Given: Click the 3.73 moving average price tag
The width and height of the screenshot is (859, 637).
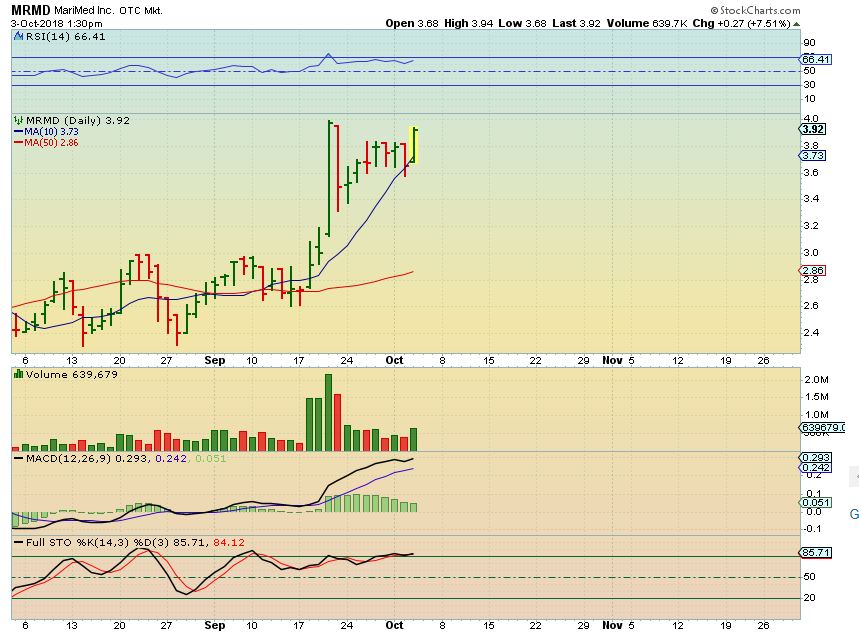Looking at the screenshot, I should [x=813, y=156].
